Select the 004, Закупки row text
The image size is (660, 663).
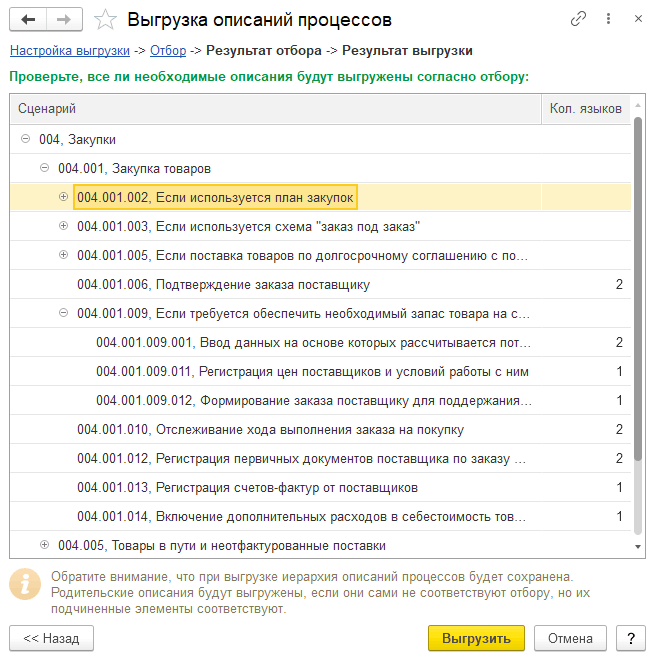click(77, 140)
